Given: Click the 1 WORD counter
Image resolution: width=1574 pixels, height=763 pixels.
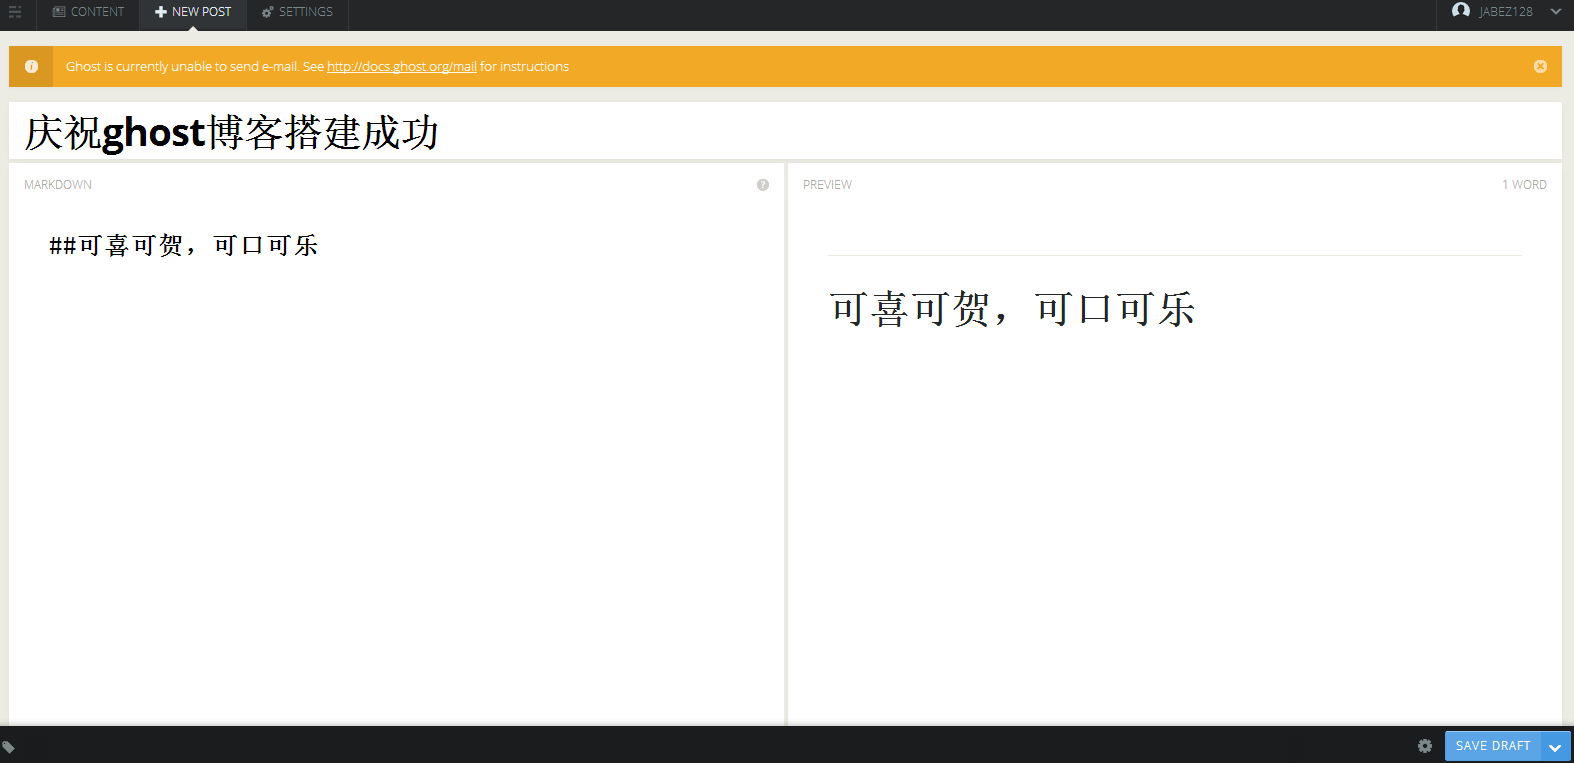Looking at the screenshot, I should pos(1524,185).
